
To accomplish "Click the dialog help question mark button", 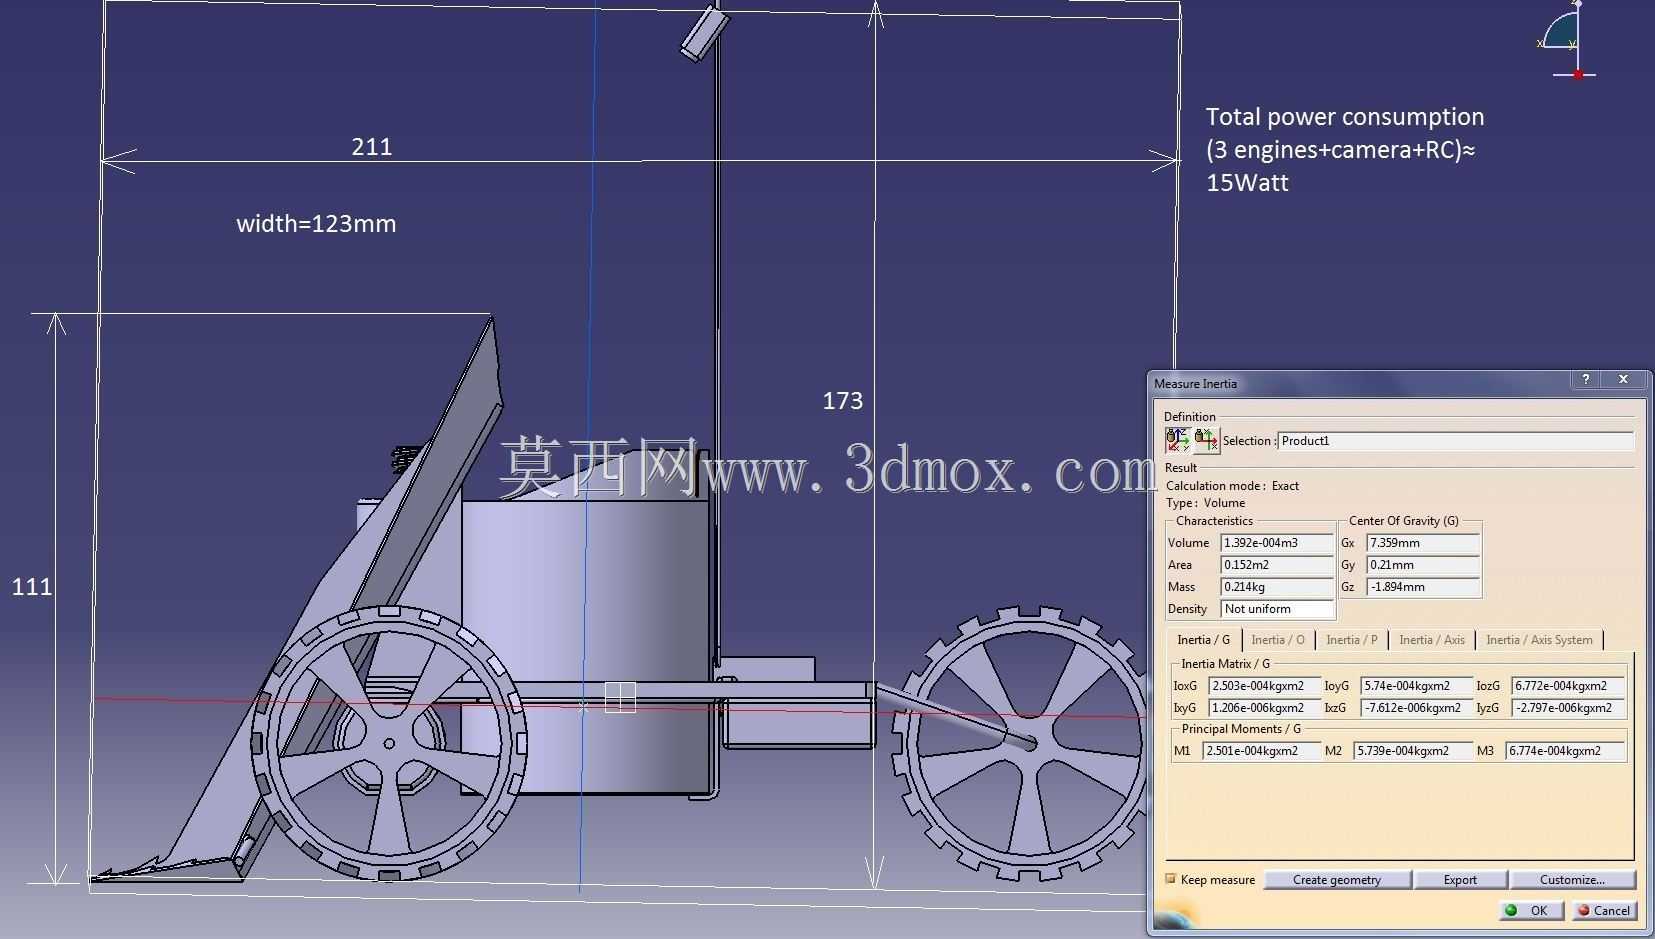I will (1585, 379).
